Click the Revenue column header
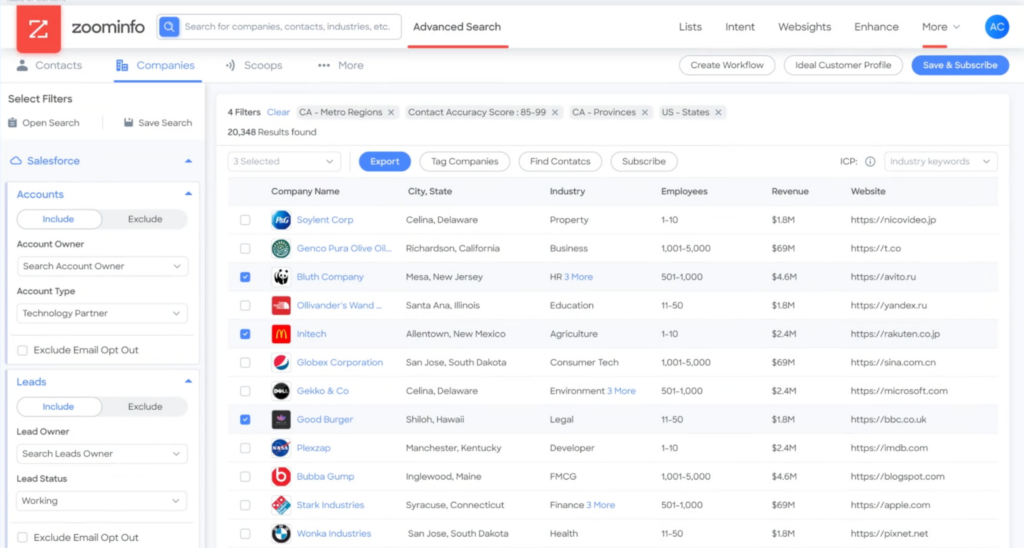Viewport: 1024px width, 548px height. click(x=790, y=191)
